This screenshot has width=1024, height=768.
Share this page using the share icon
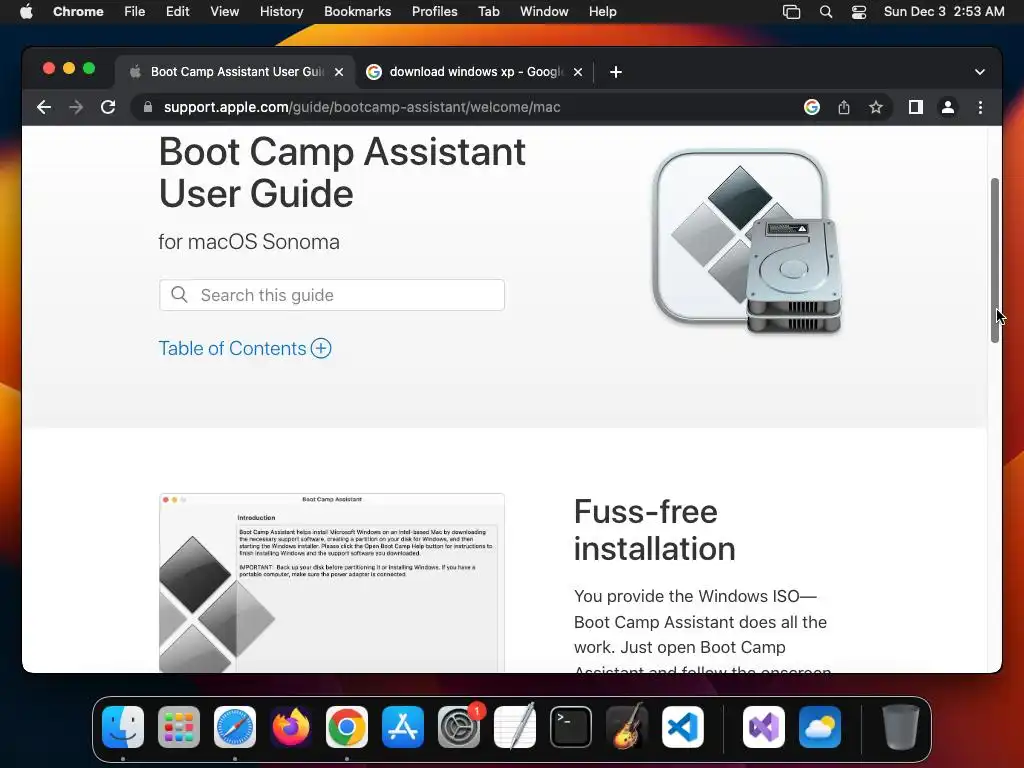coord(844,107)
